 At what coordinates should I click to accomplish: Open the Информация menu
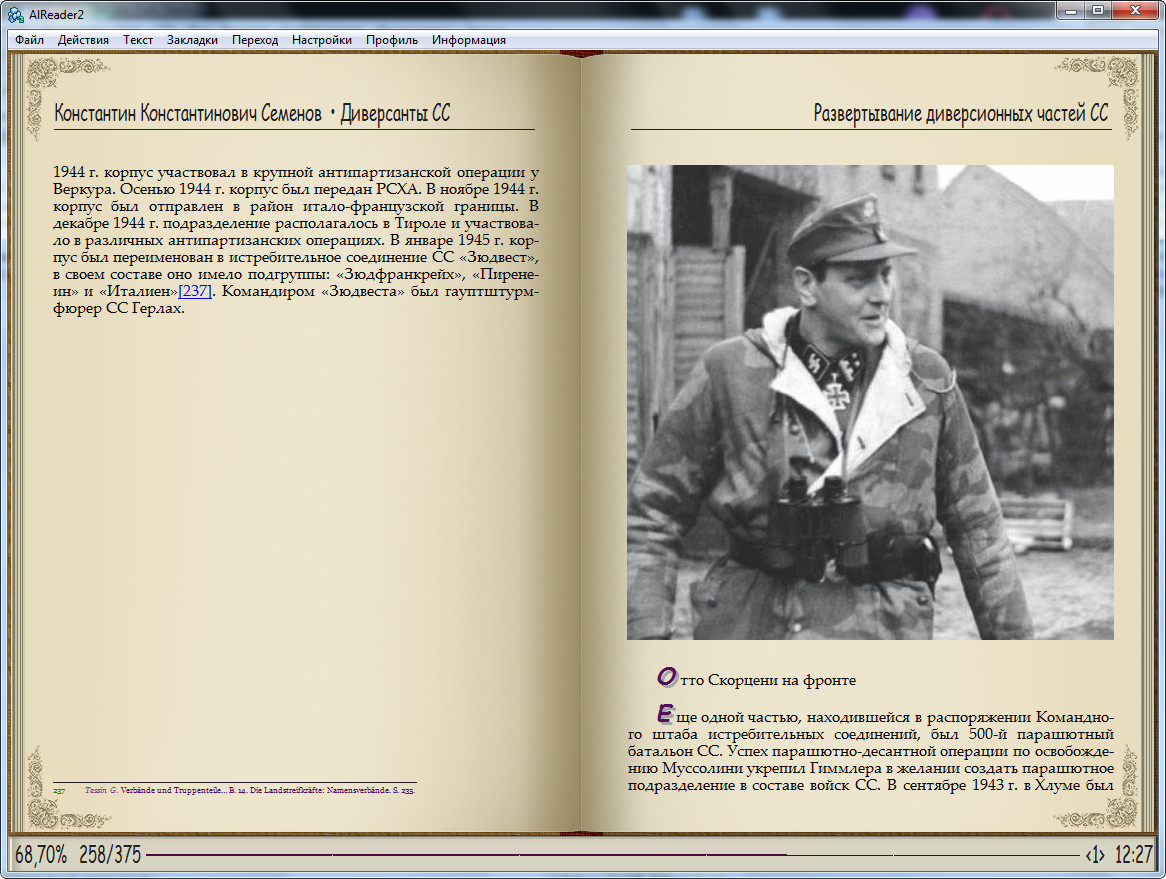coord(469,40)
